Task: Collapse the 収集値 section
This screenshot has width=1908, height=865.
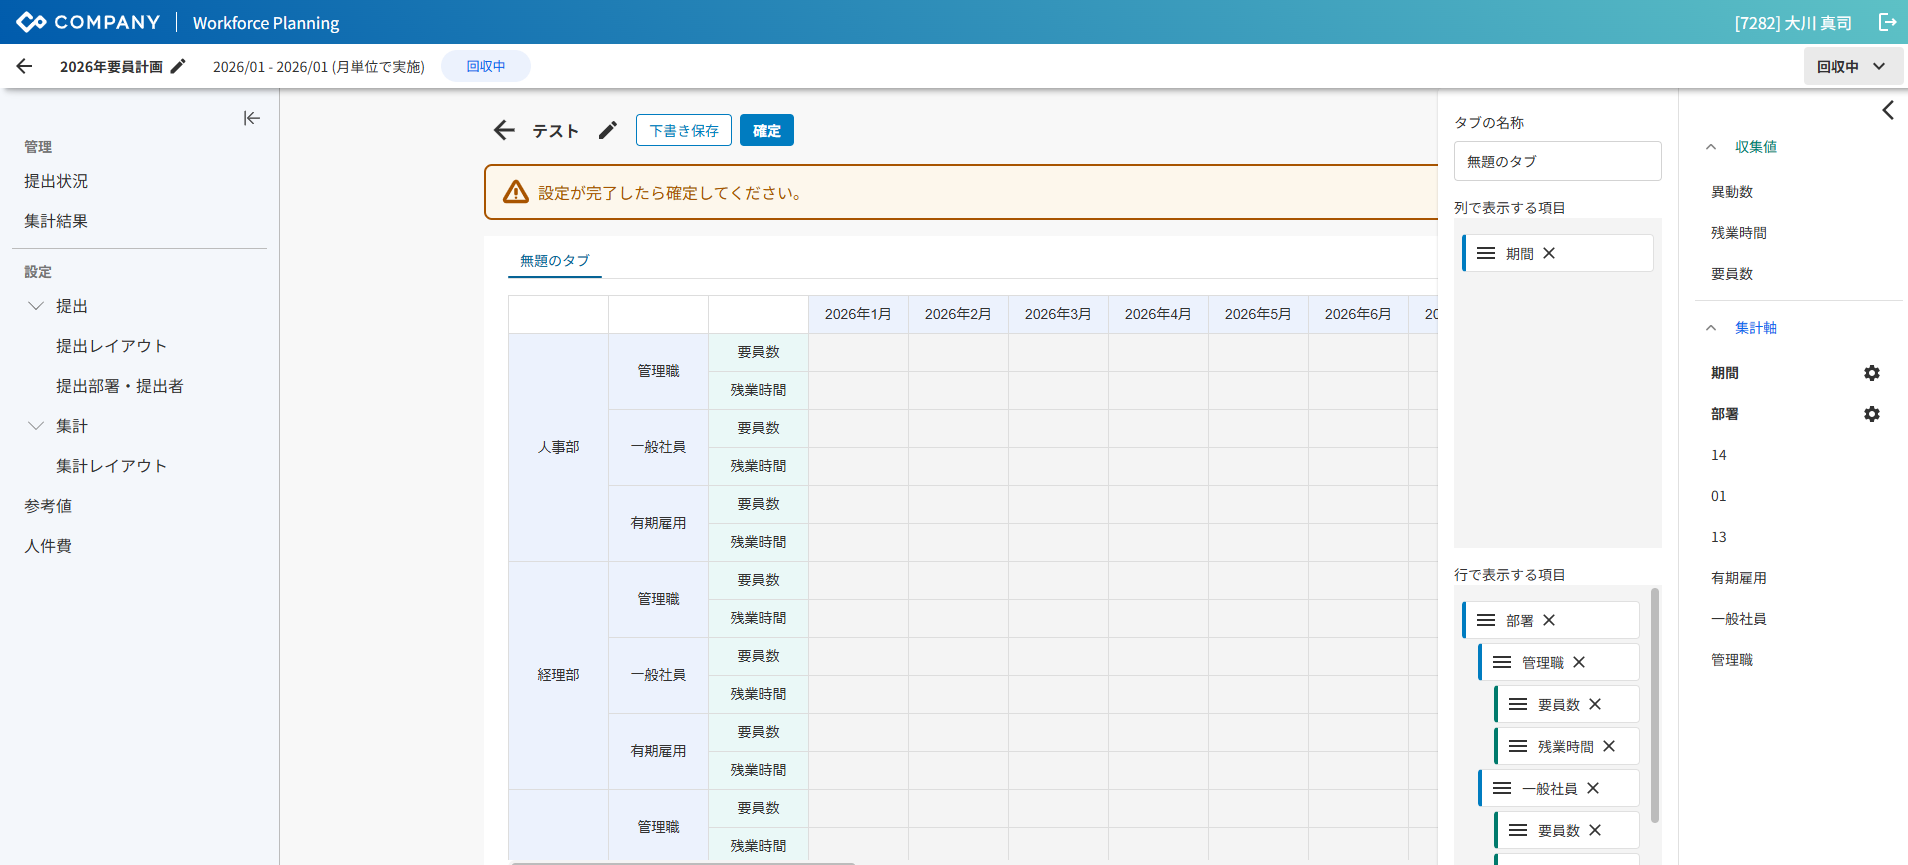Action: 1711,147
